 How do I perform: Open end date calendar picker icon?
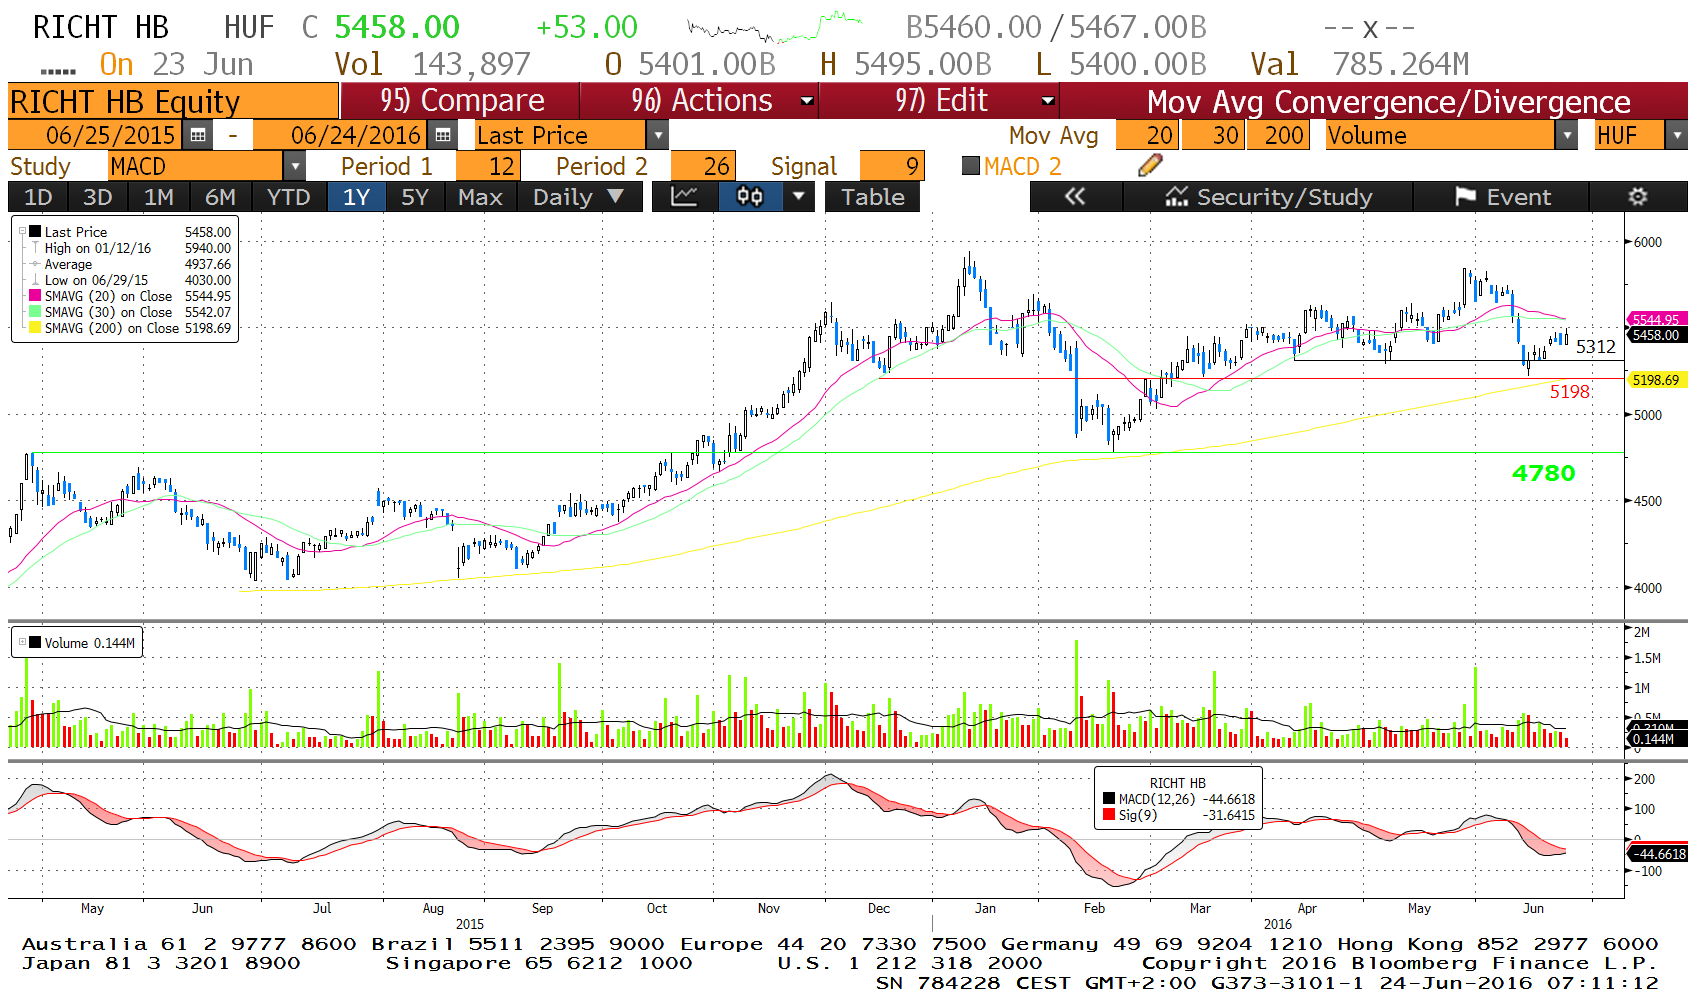click(x=443, y=135)
